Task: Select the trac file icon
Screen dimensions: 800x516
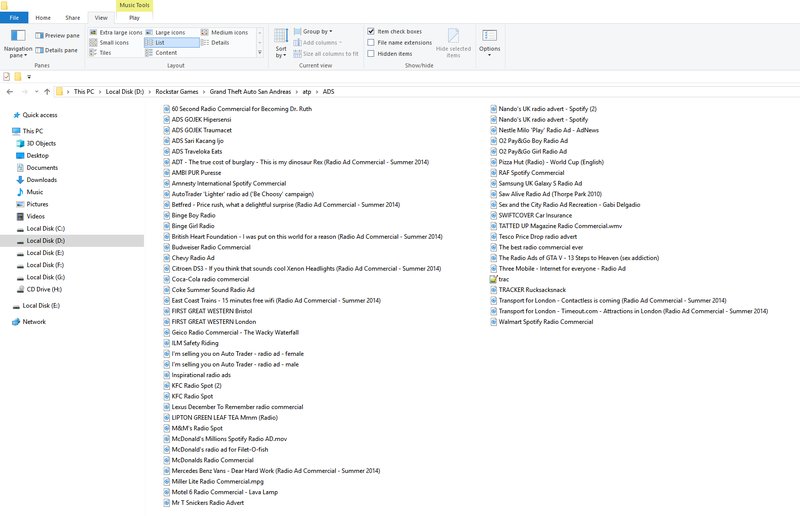Action: coord(493,279)
